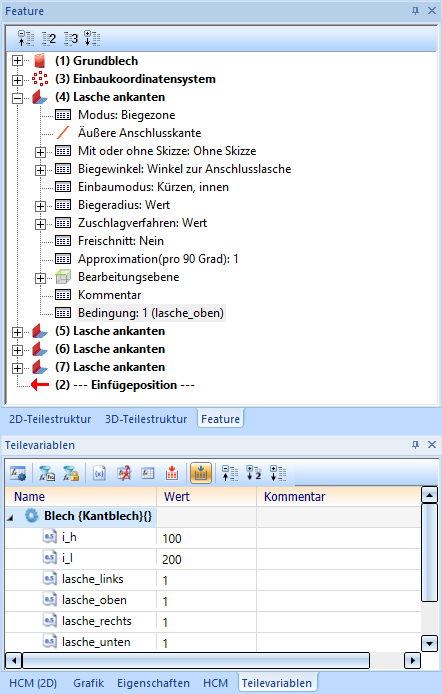Expand the (1) Grundblech node
Screen dimensions: 442x694
[17, 61]
